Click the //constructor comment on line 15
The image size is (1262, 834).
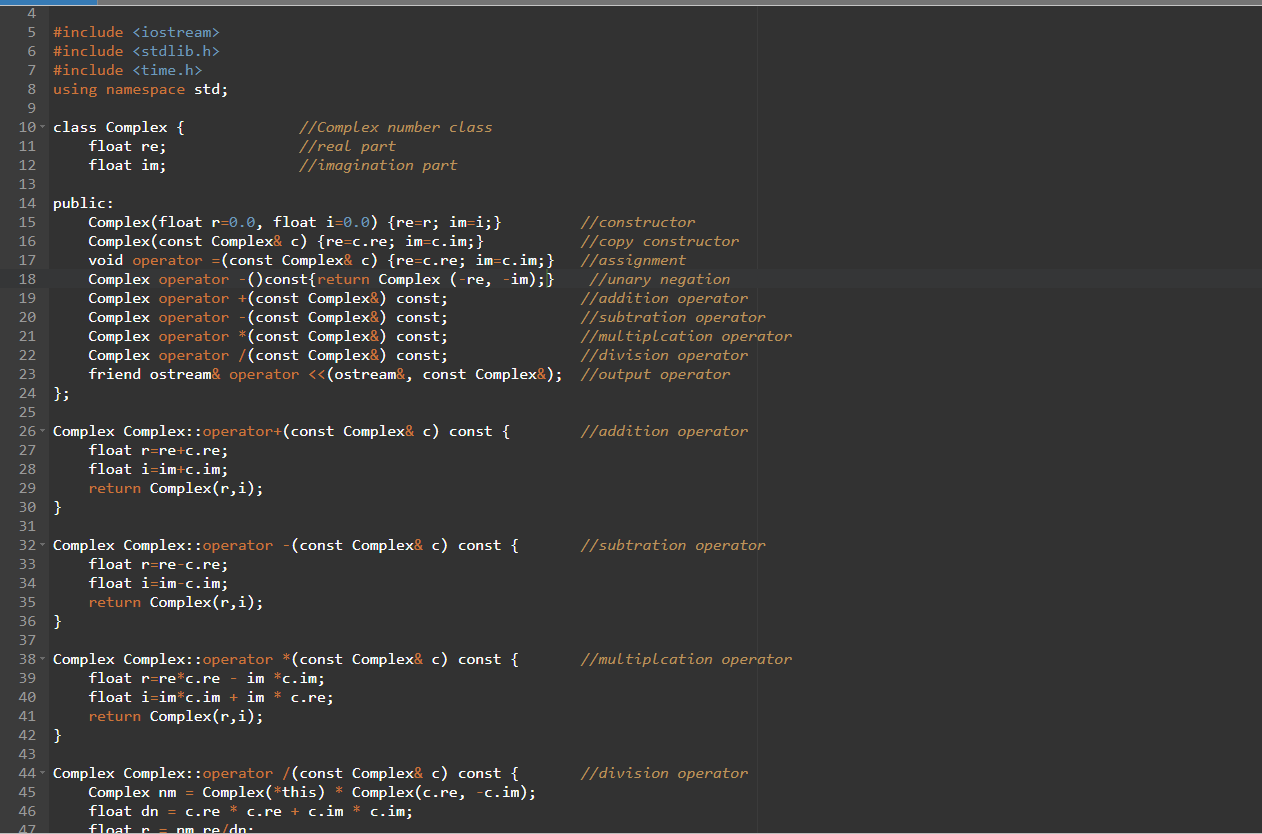pos(638,221)
